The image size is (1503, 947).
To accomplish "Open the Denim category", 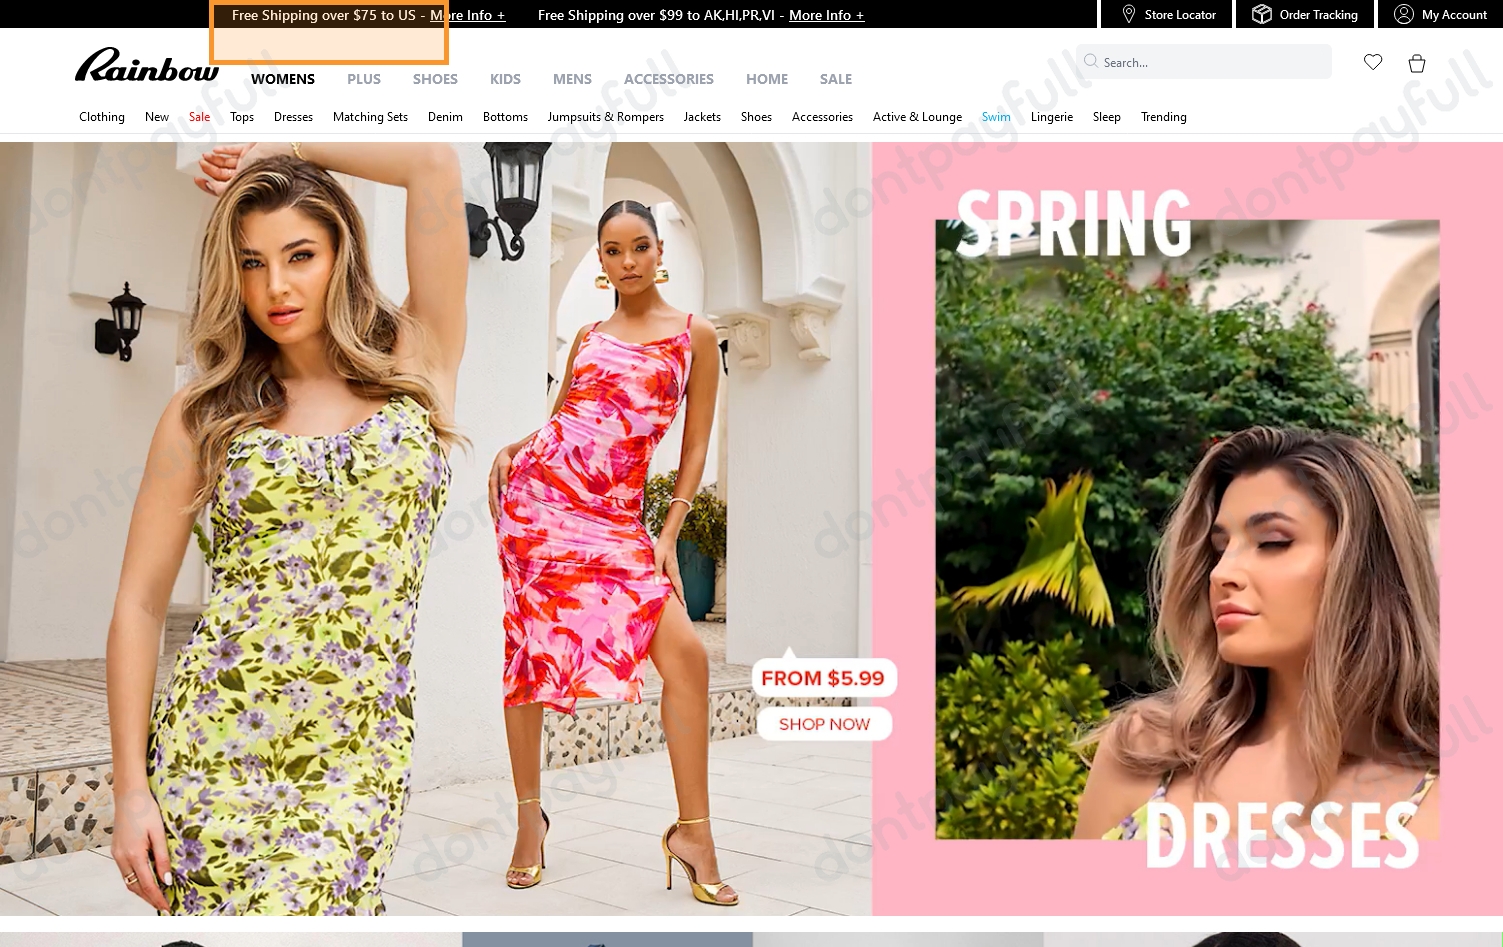I will pos(445,117).
